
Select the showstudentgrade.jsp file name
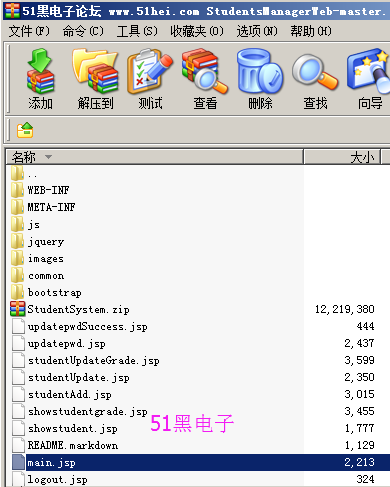click(x=88, y=412)
